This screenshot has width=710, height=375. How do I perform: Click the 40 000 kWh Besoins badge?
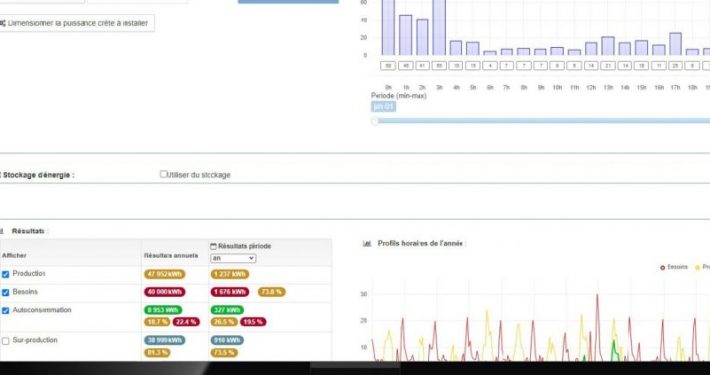click(165, 292)
